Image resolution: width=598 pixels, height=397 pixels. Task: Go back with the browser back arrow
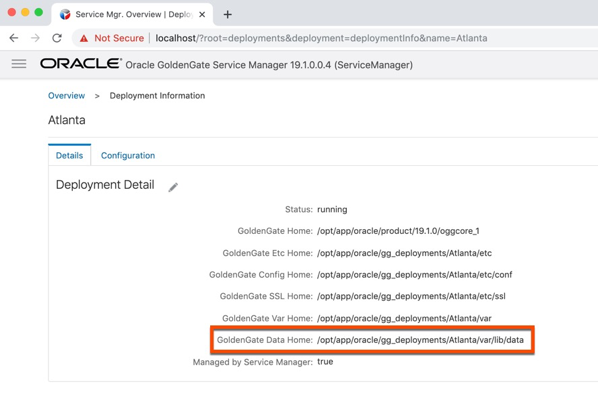[14, 38]
